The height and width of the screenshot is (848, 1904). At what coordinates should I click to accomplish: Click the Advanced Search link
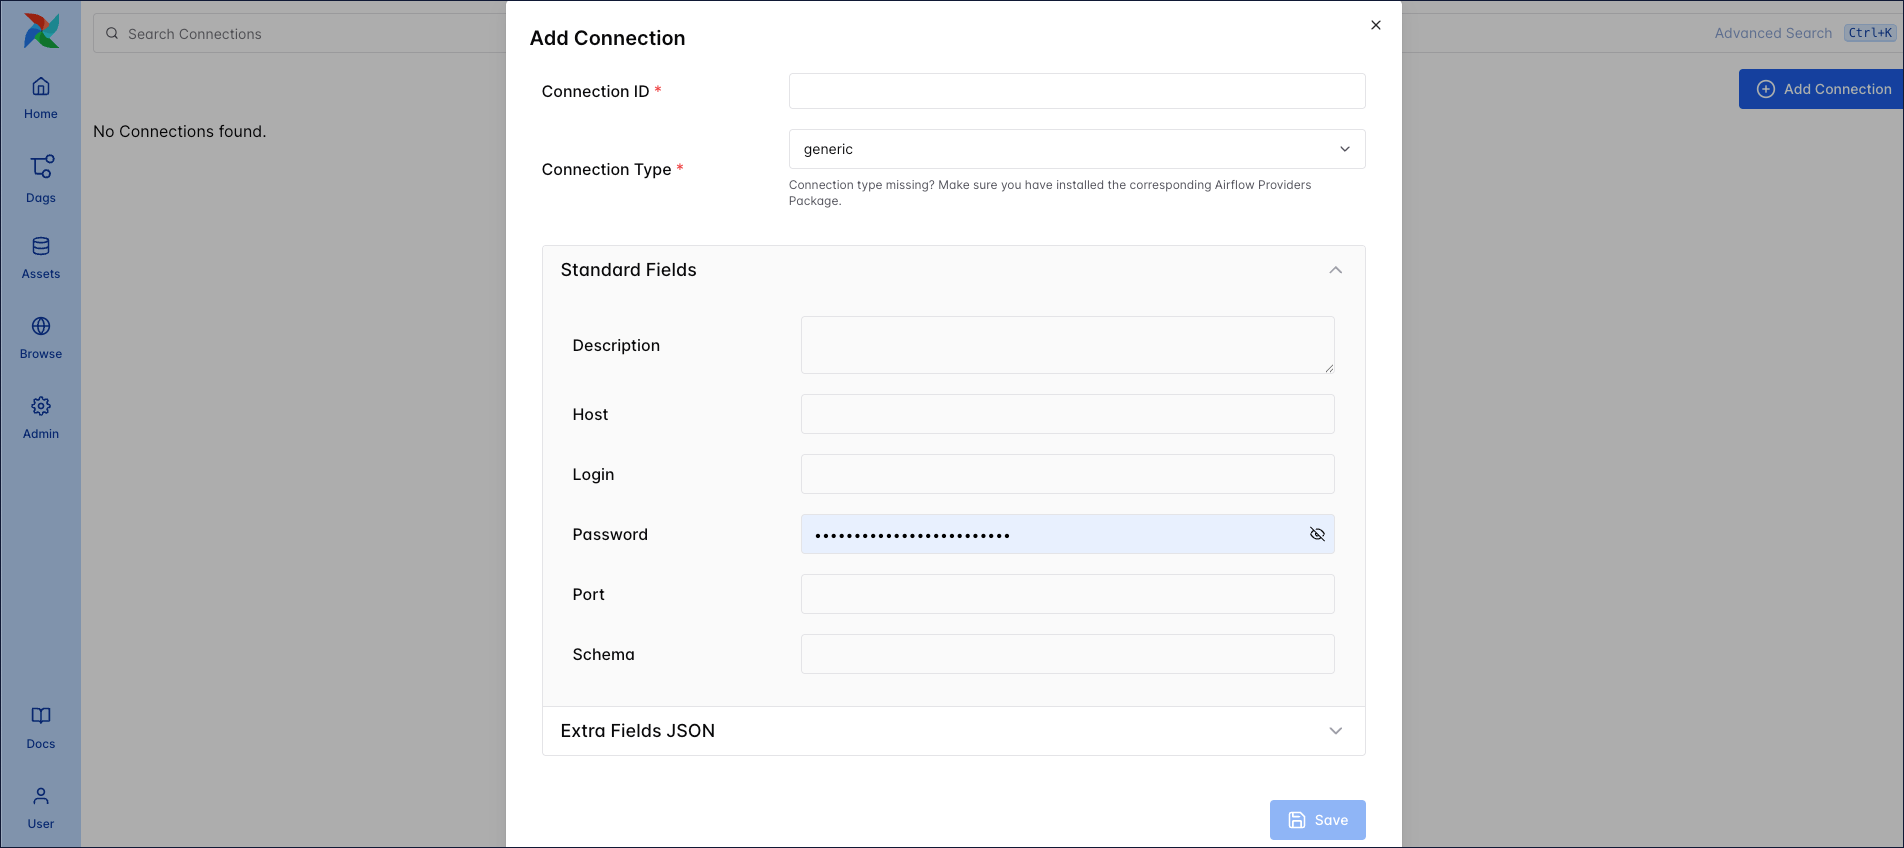(1772, 33)
